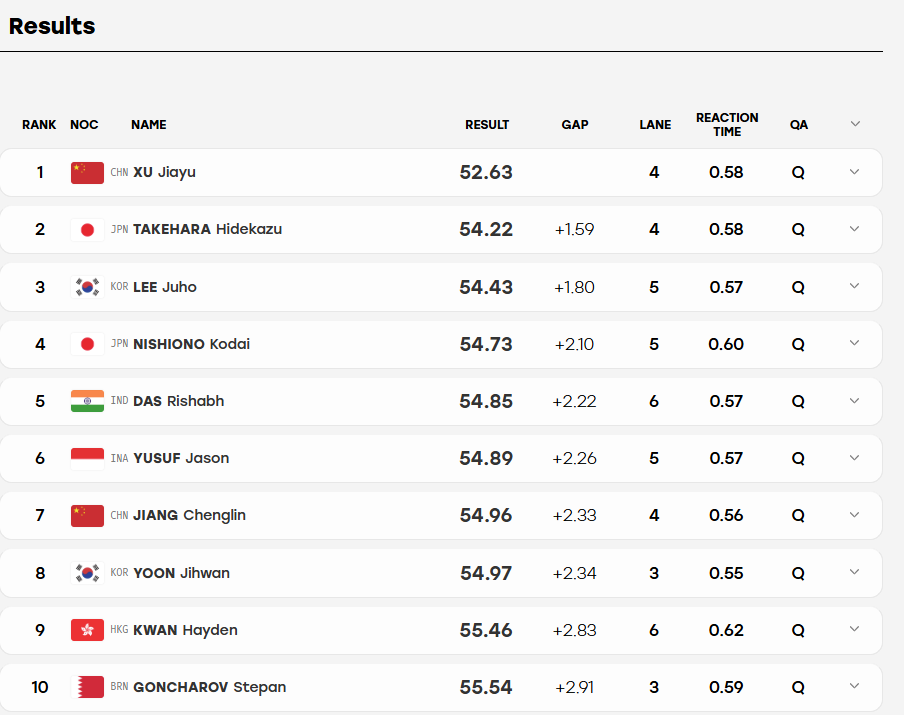
Task: Select LEE Juho's result time 54.43
Action: (x=486, y=287)
